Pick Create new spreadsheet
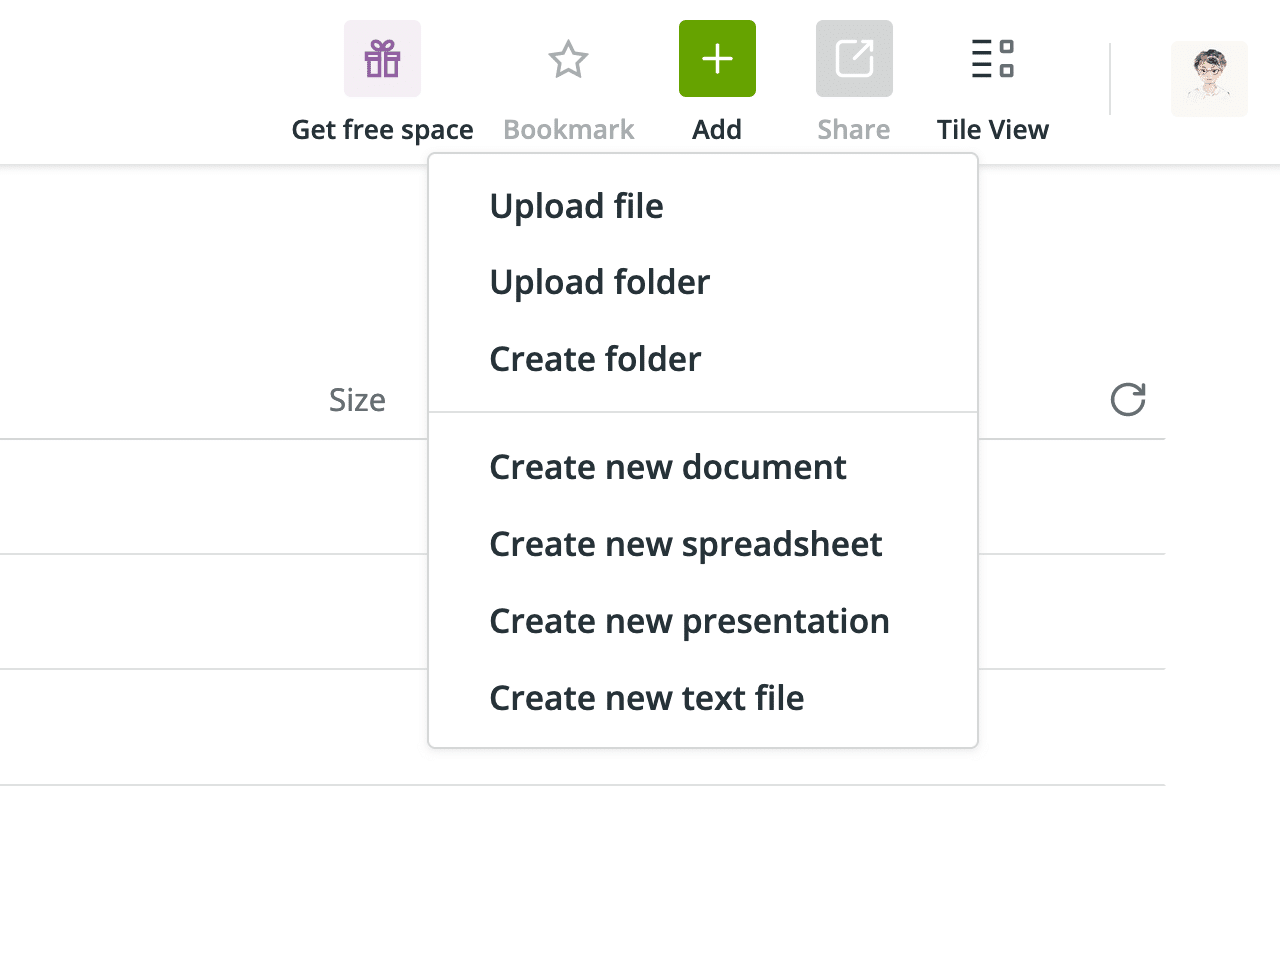Screen dimensions: 1280x960 point(685,544)
